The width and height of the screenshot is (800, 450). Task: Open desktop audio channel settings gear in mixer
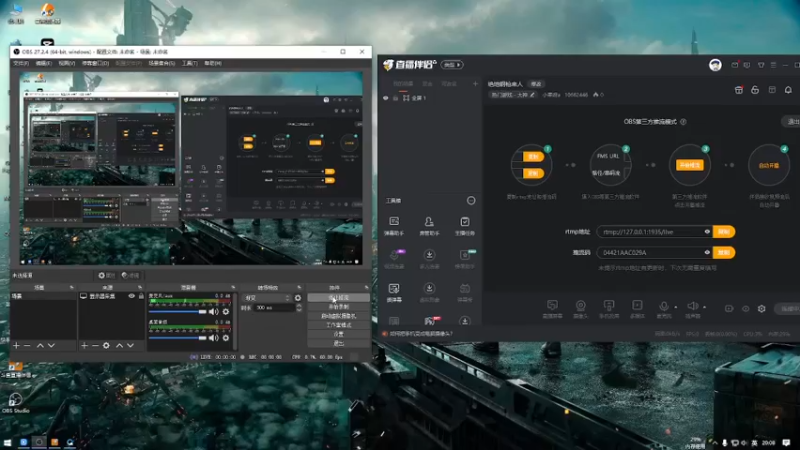pyautogui.click(x=226, y=338)
